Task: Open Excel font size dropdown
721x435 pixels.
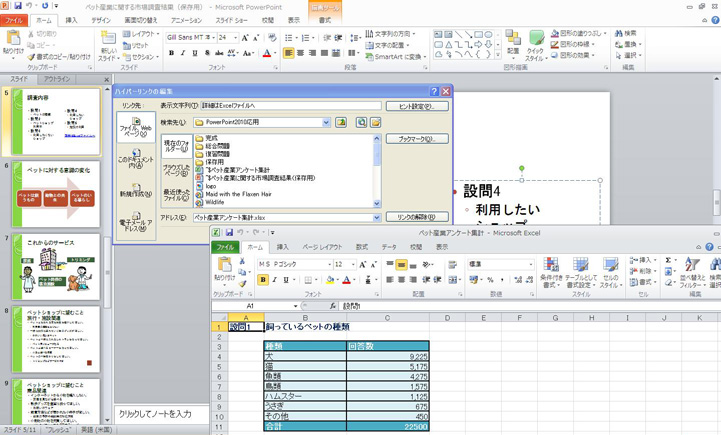Action: tap(353, 264)
